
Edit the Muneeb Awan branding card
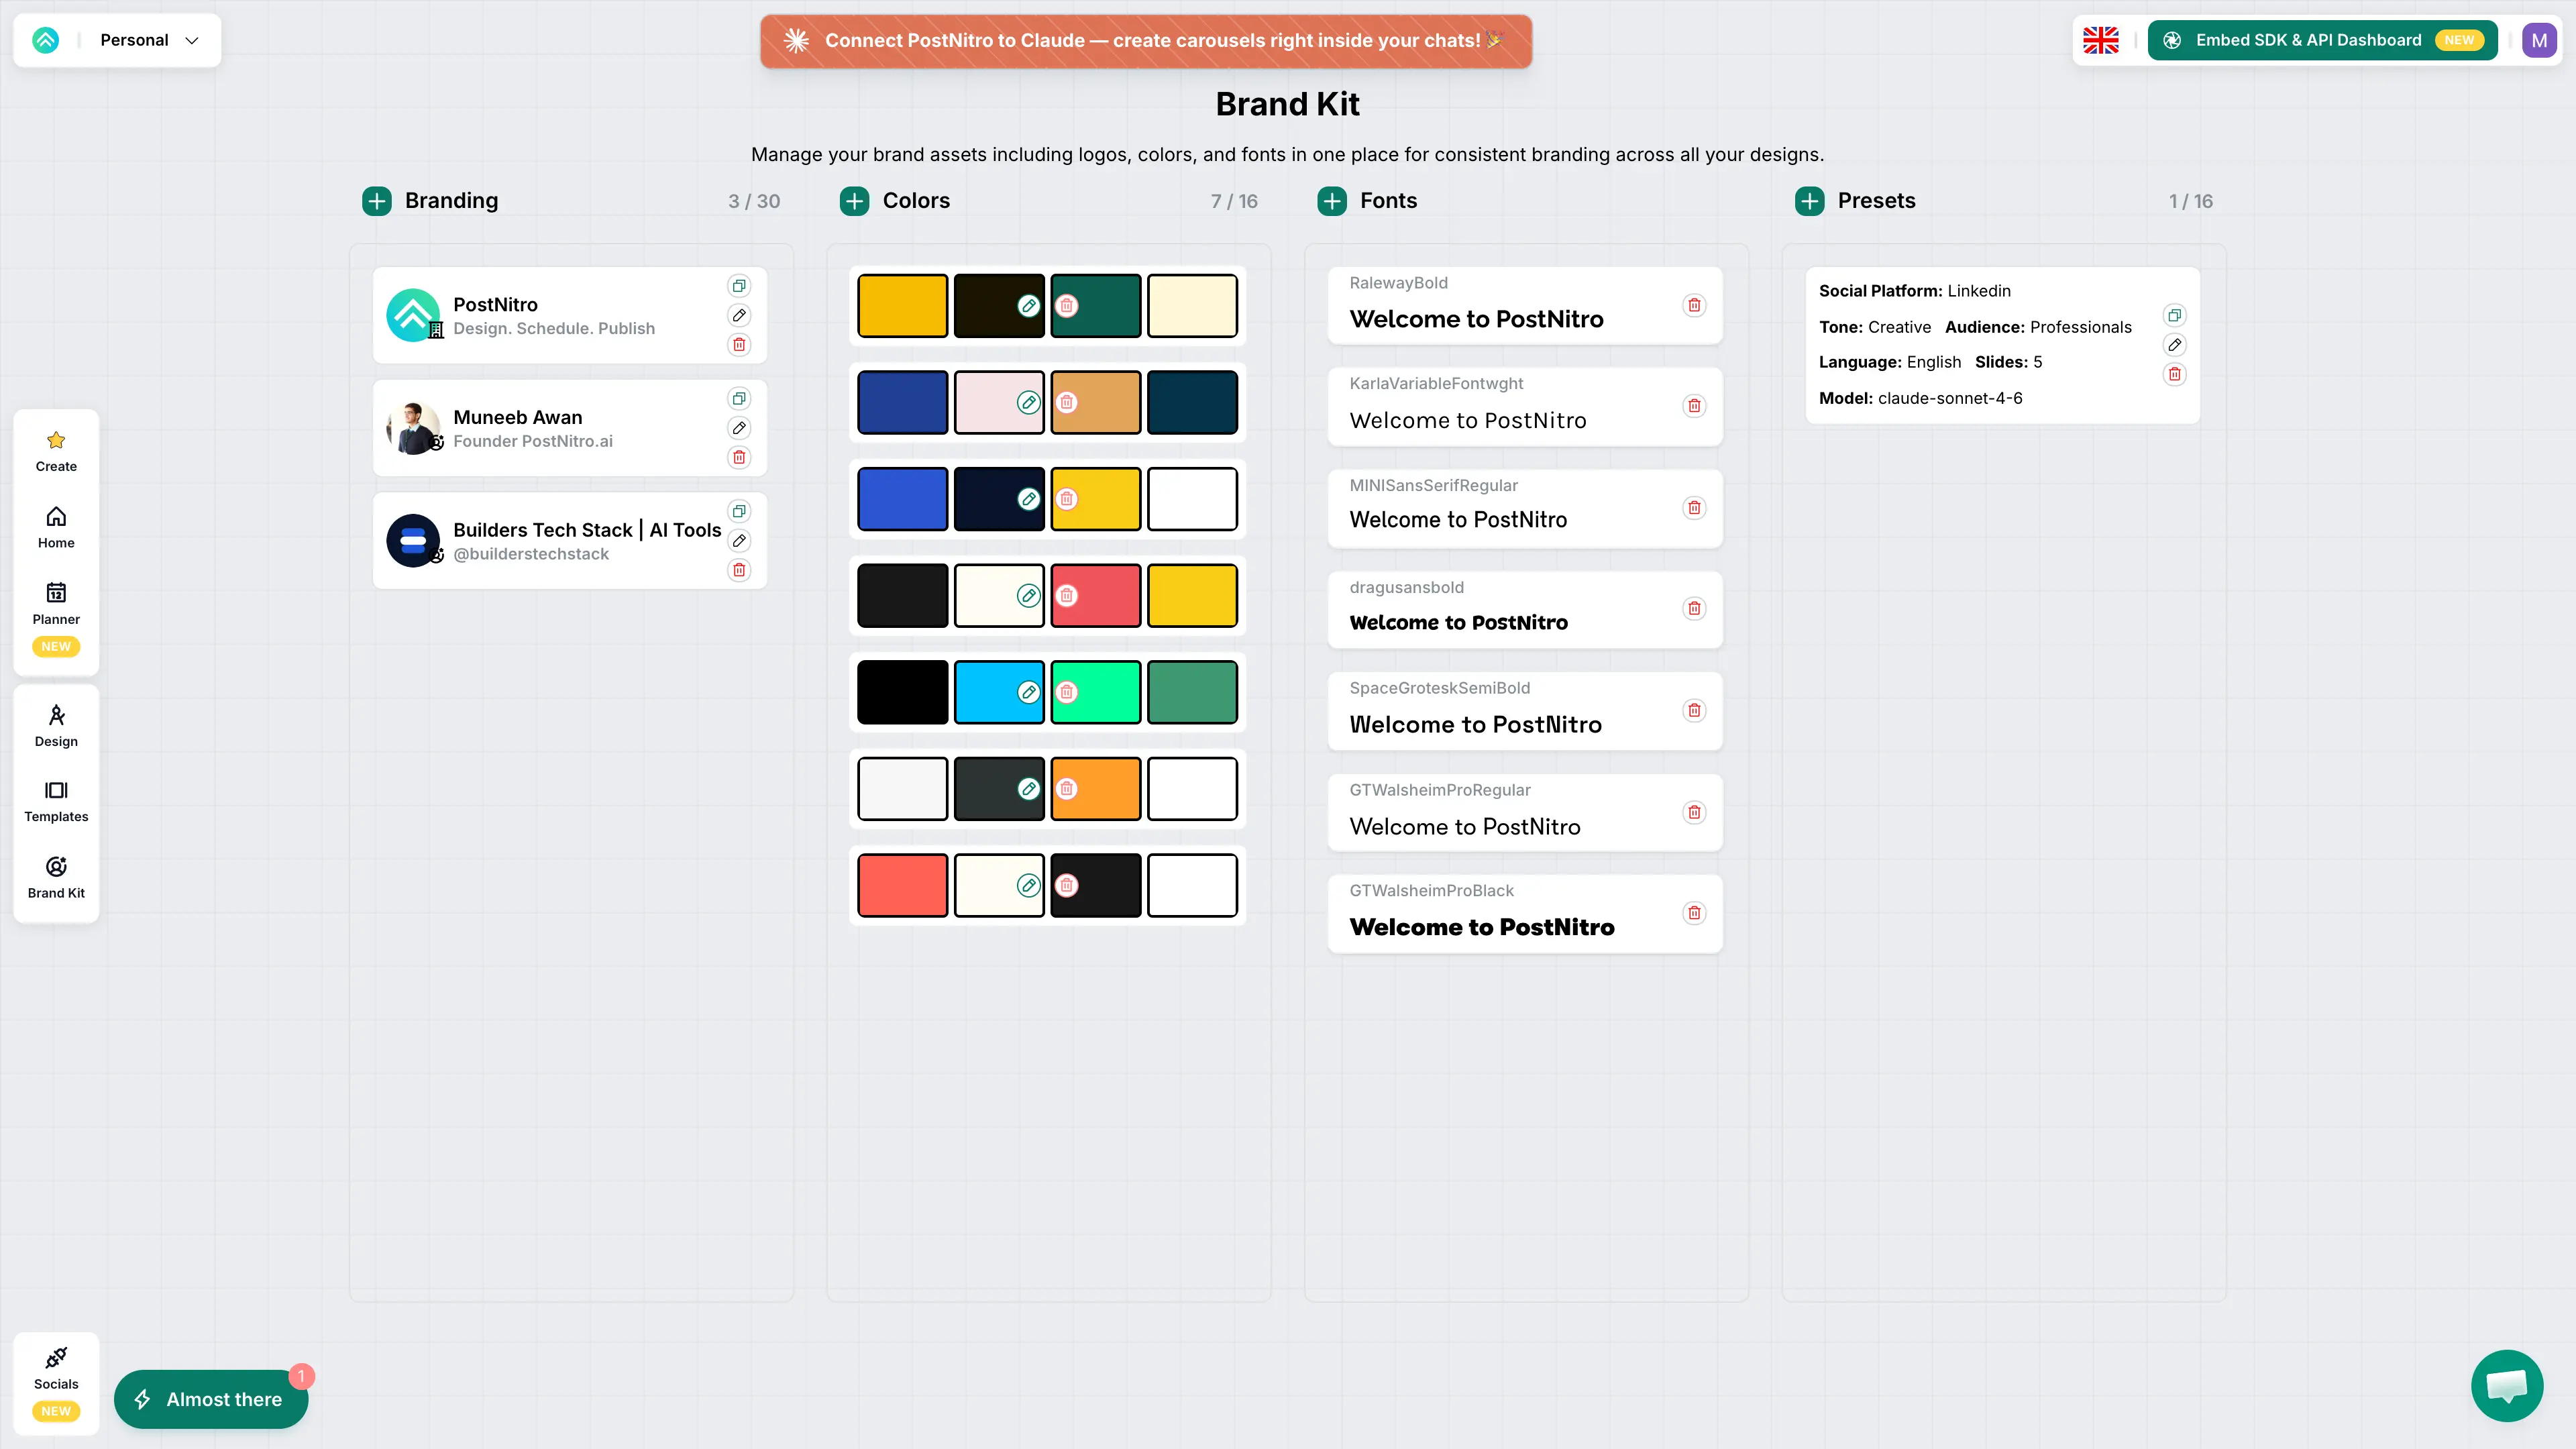[739, 428]
